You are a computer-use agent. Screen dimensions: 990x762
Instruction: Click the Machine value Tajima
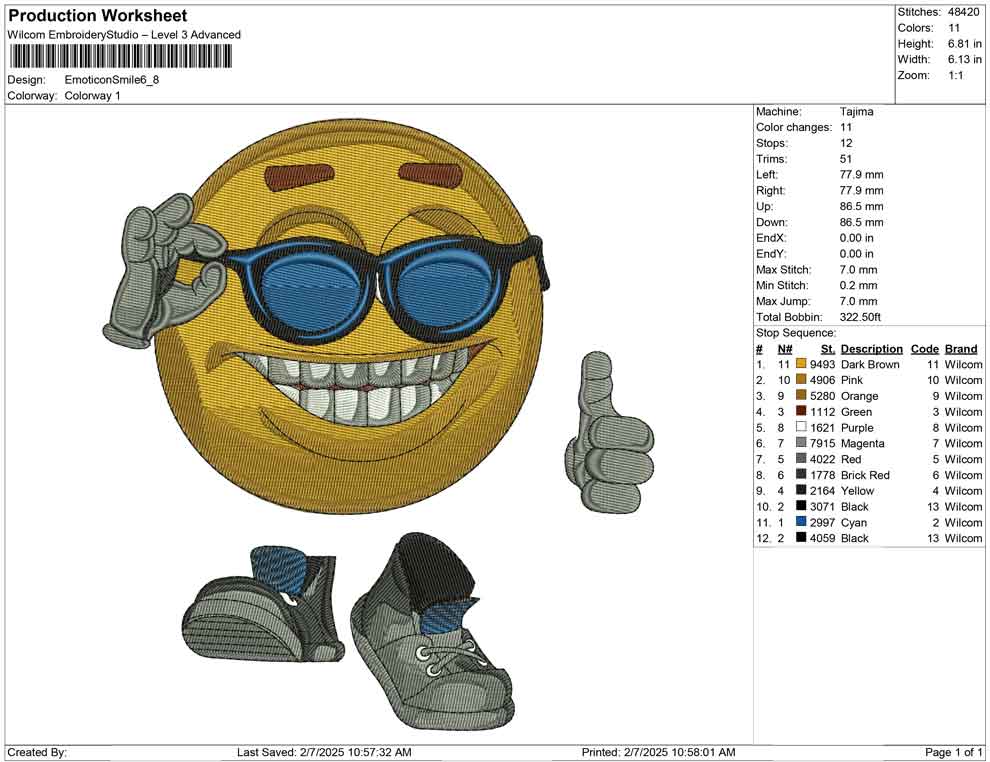(x=857, y=112)
